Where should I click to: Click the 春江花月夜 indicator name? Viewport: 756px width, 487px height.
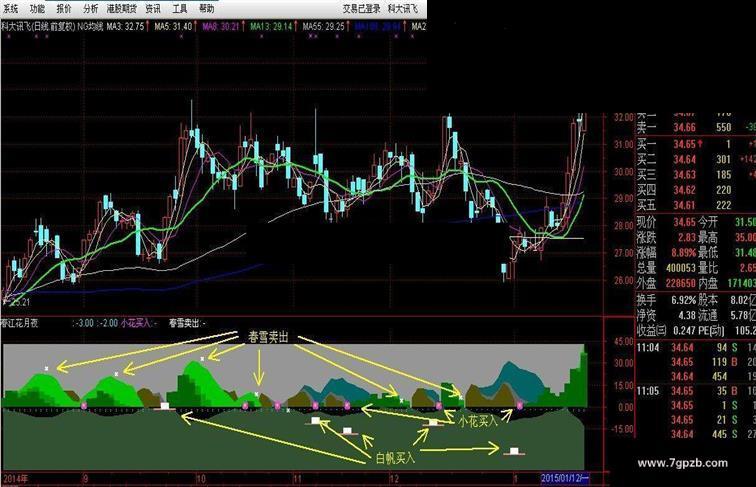click(20, 323)
